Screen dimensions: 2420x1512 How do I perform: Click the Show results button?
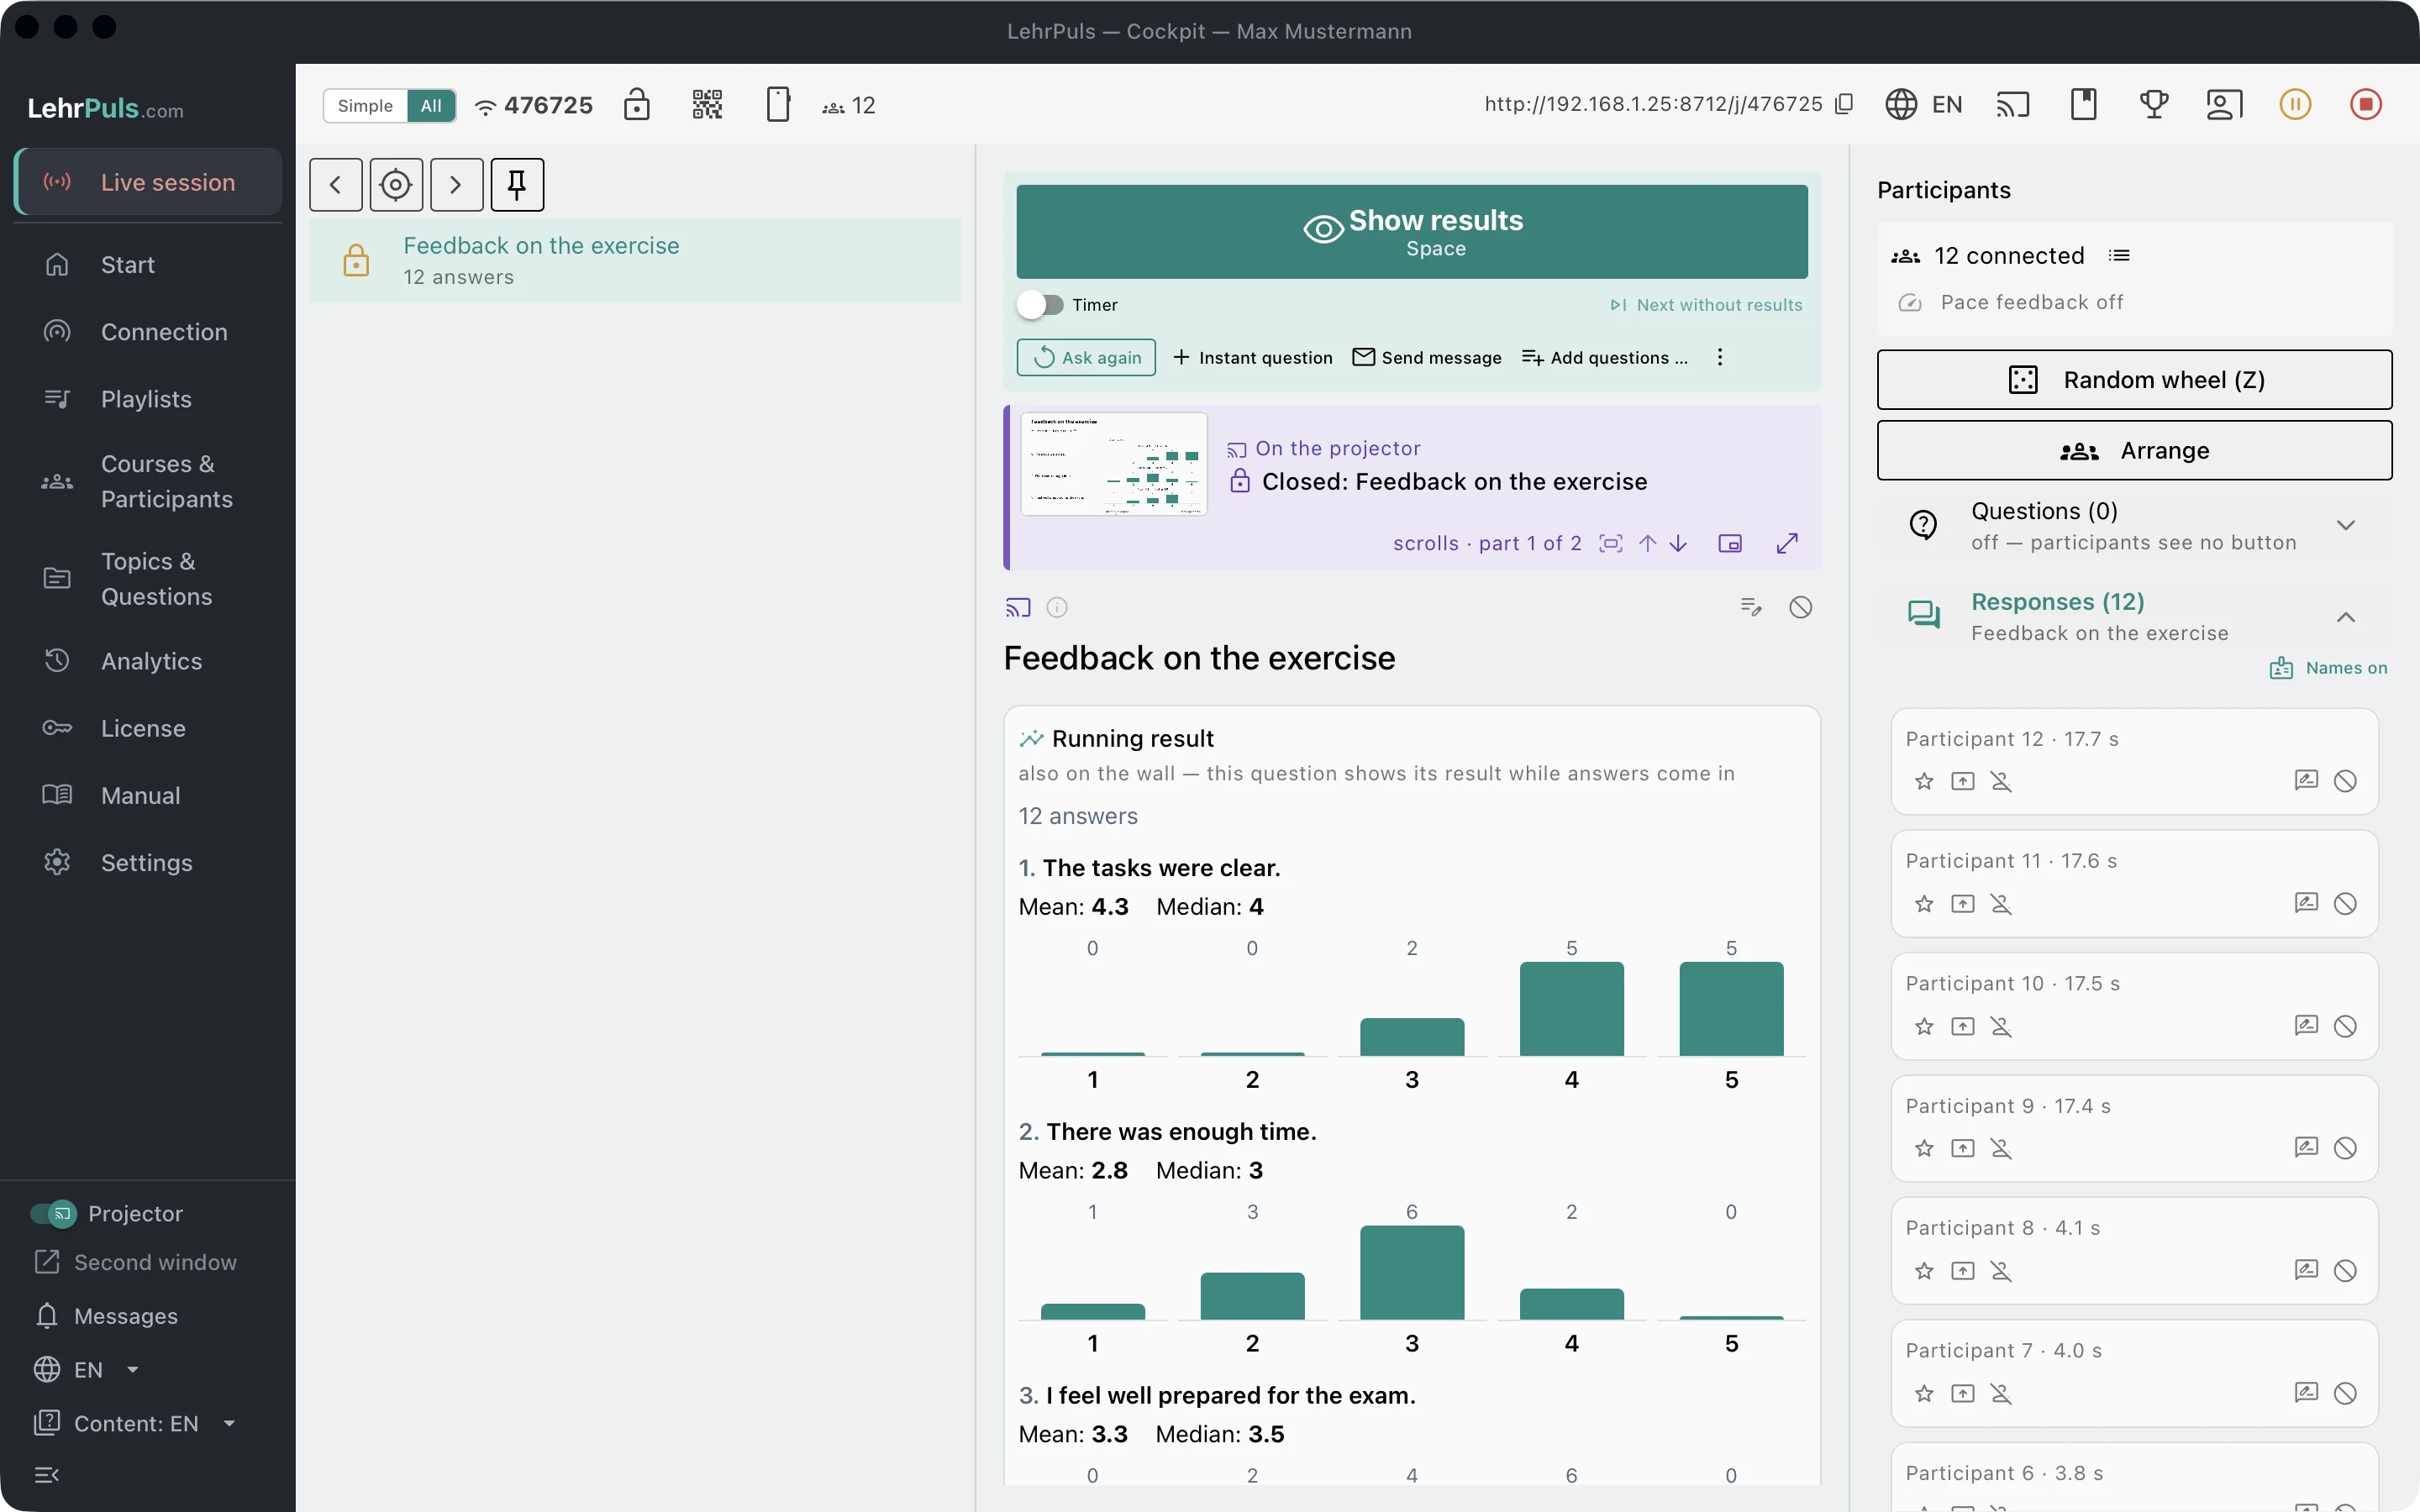click(1412, 232)
